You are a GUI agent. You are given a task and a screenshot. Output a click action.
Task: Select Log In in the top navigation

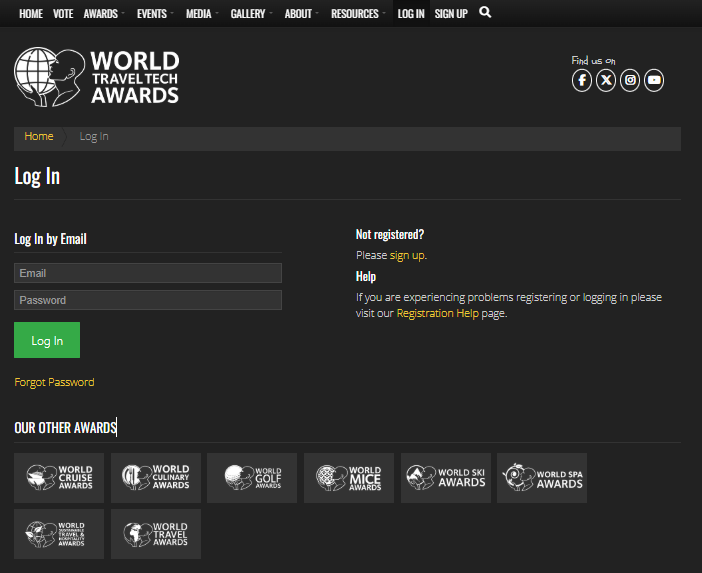coord(411,14)
